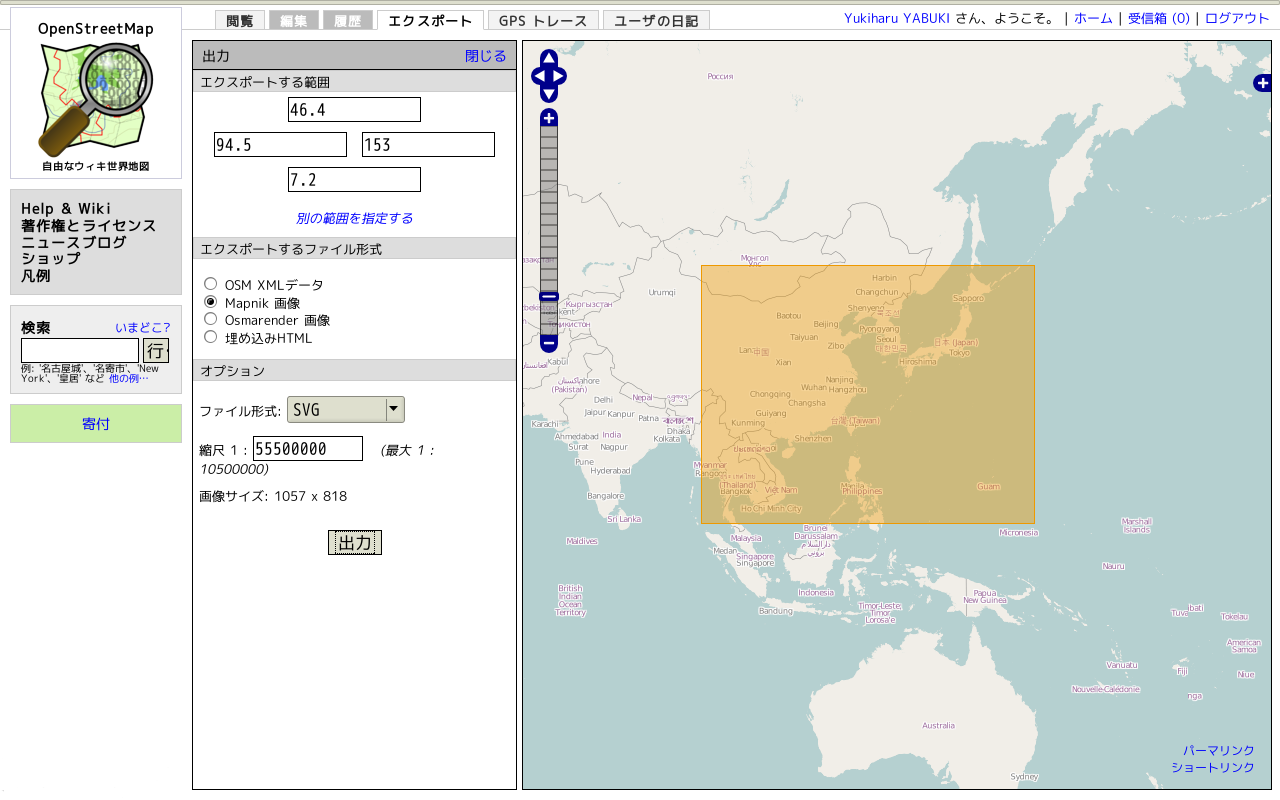The height and width of the screenshot is (800, 1280).
Task: Click the Sydney label on map
Action: pos(1024,776)
